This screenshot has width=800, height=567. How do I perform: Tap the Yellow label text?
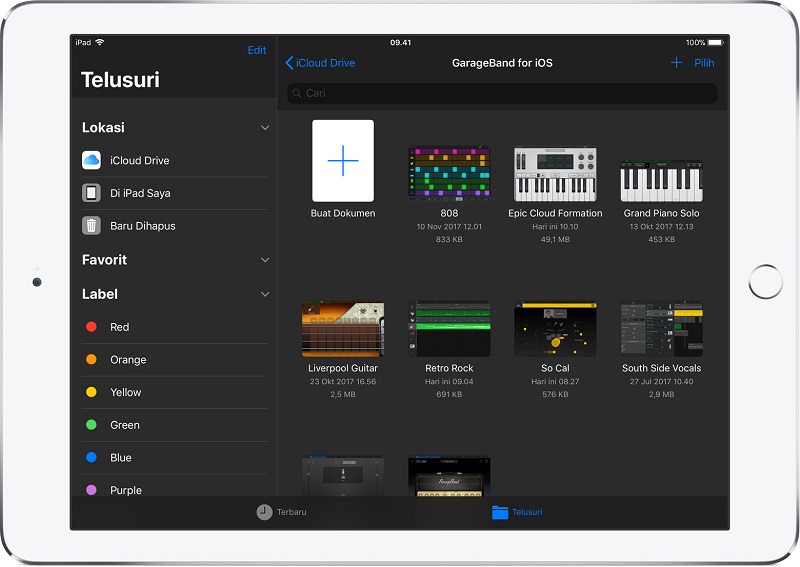[126, 392]
